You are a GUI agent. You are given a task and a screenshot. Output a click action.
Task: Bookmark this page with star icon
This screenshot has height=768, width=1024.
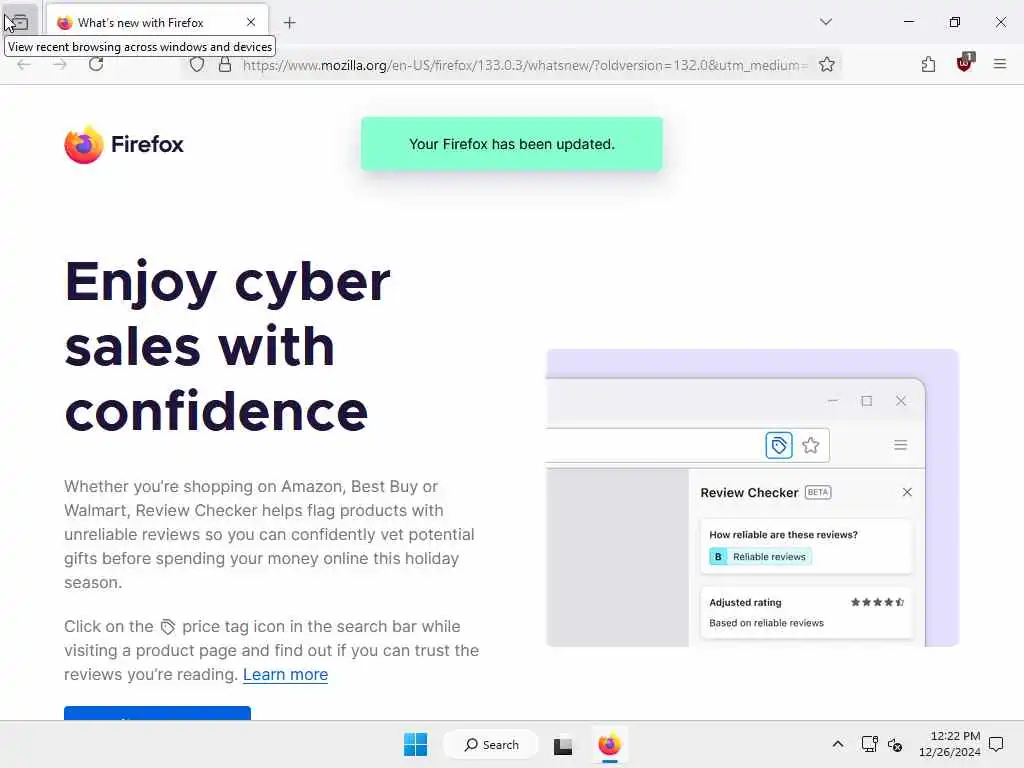(827, 64)
